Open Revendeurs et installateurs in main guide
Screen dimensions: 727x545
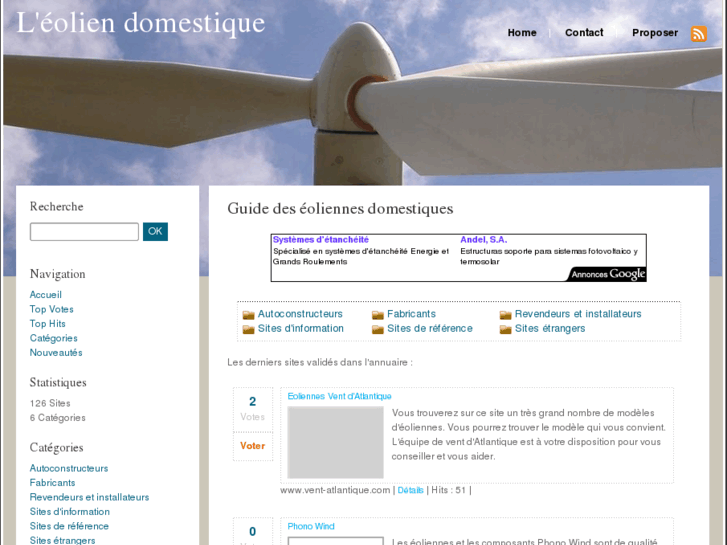[x=578, y=314]
